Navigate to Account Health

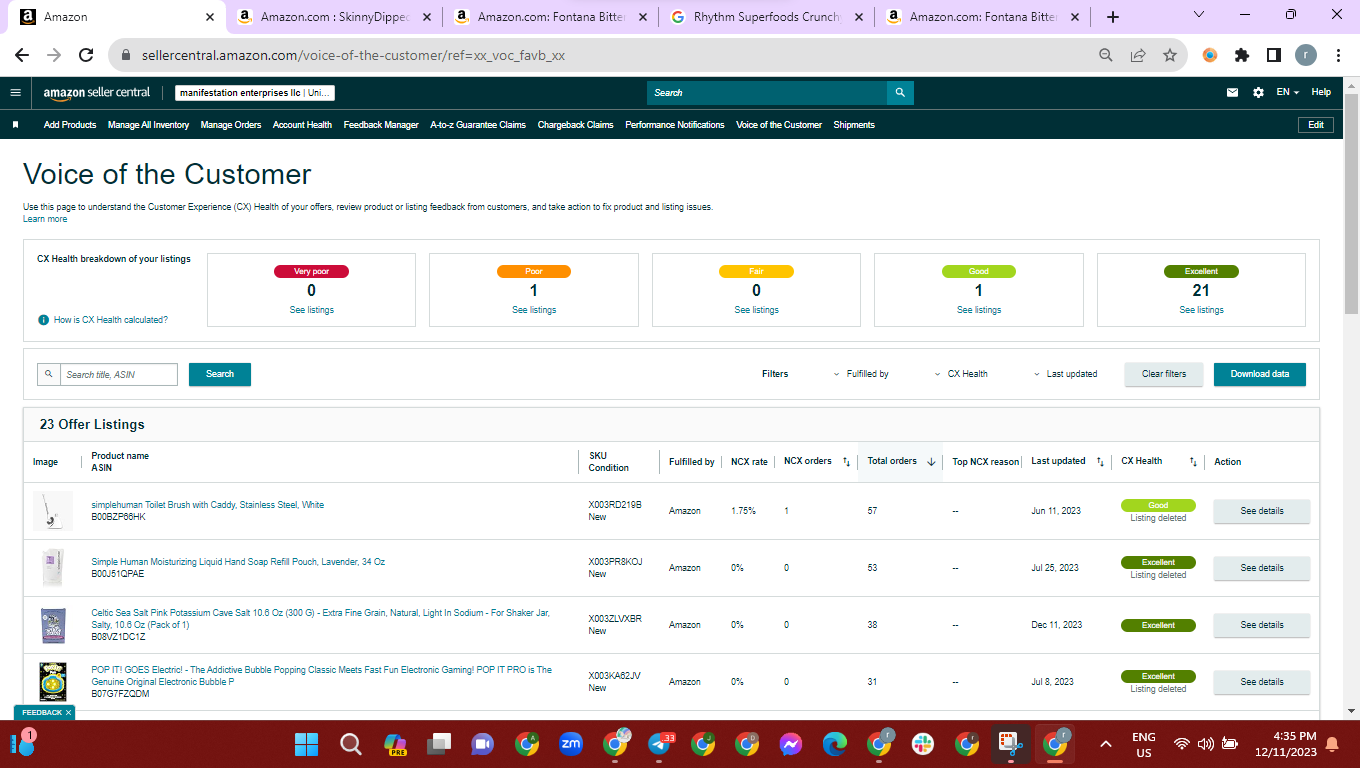[x=302, y=125]
